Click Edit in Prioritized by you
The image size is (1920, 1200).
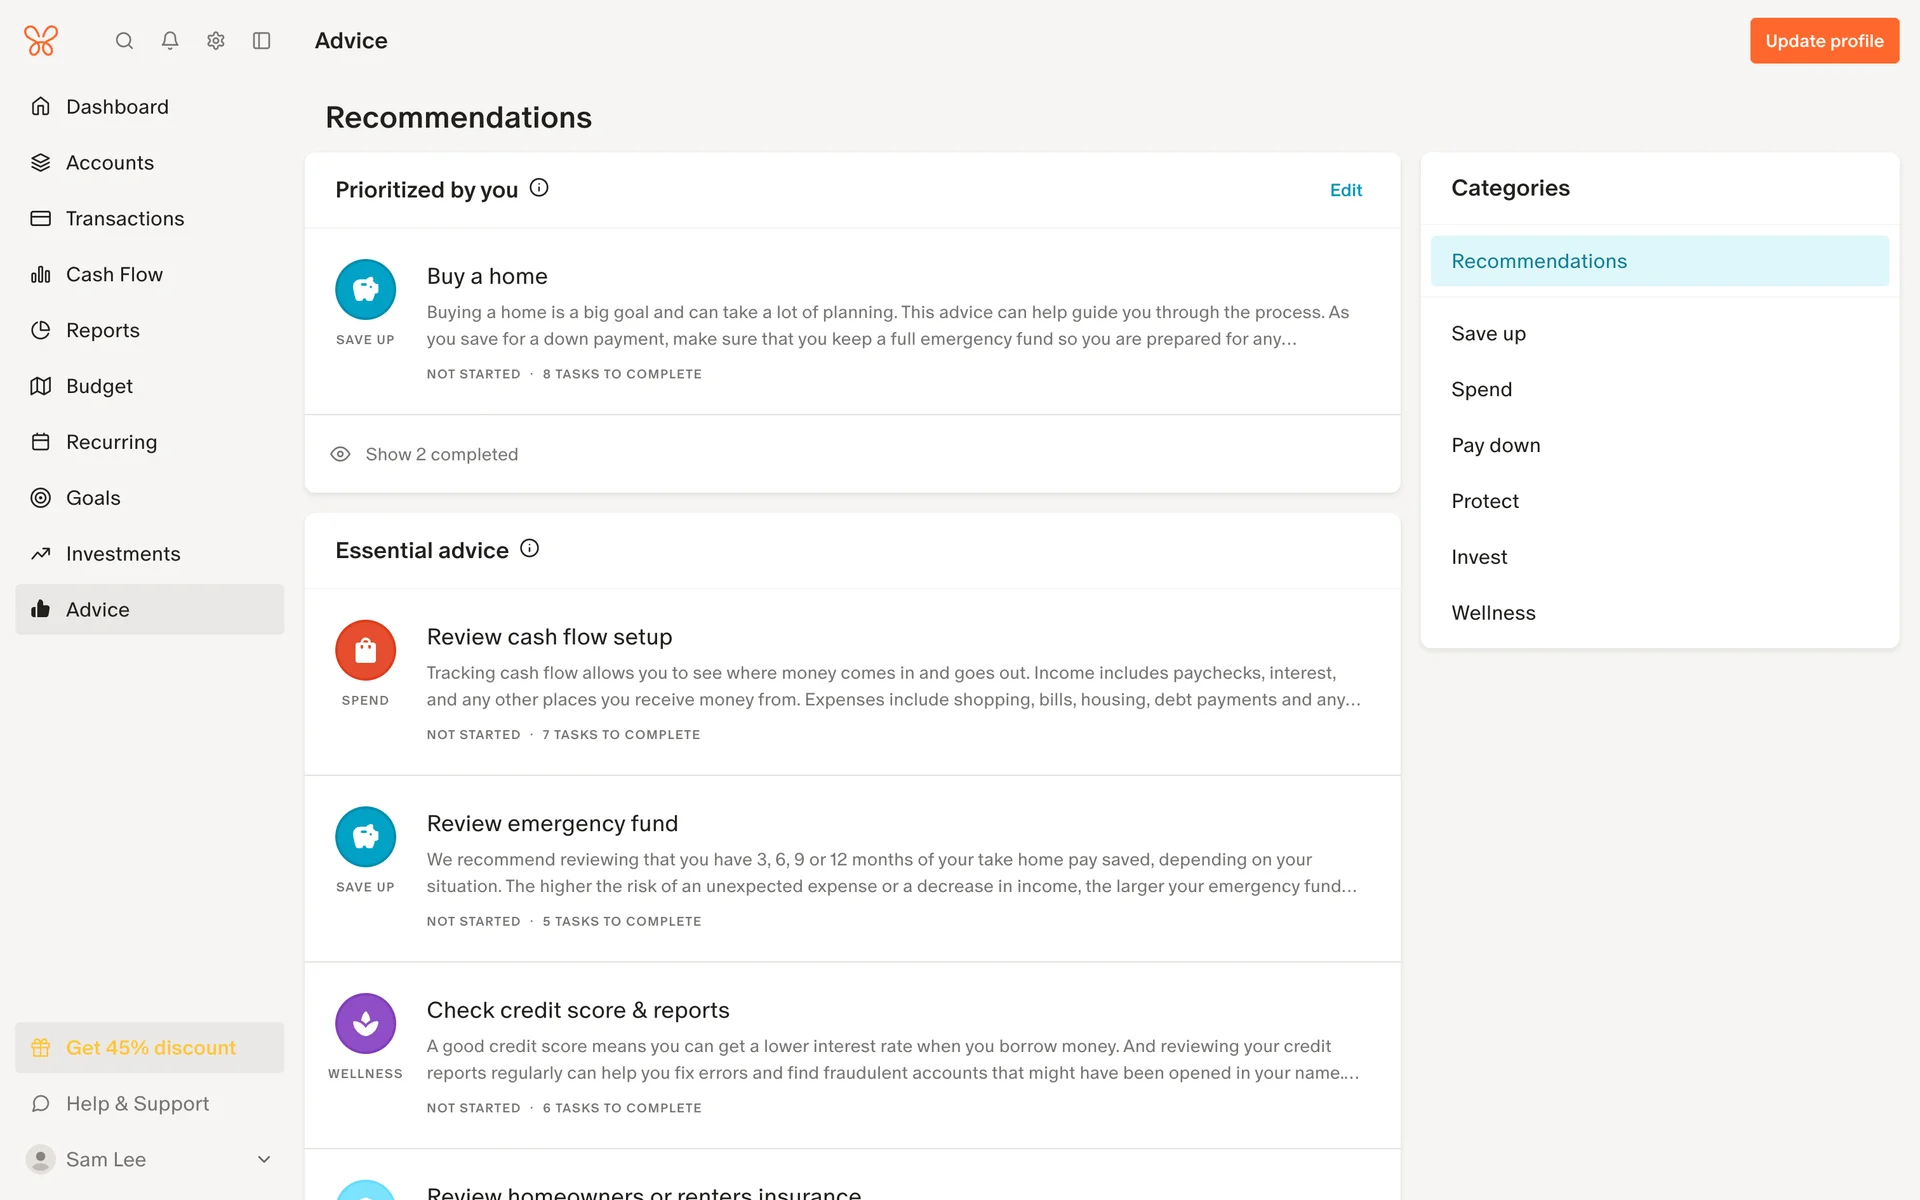(1345, 190)
